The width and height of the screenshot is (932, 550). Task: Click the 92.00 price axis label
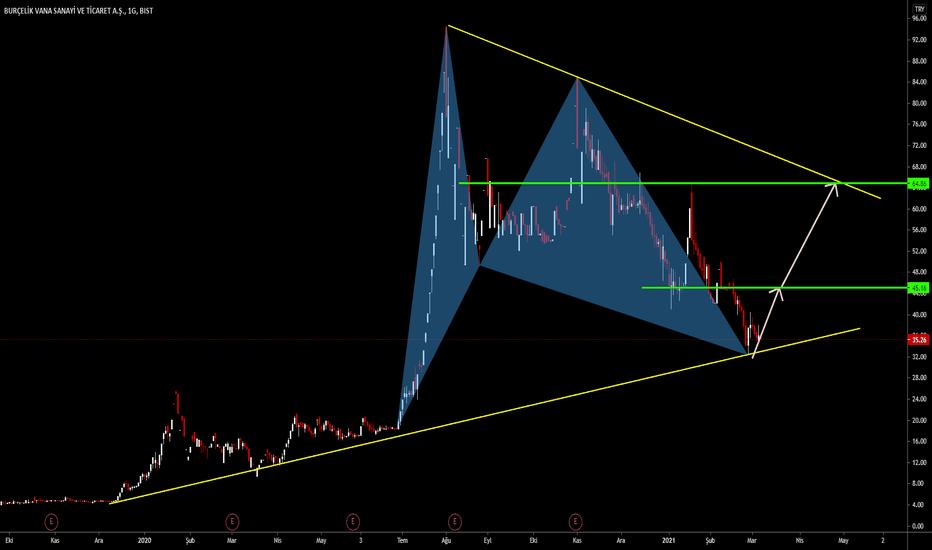919,40
